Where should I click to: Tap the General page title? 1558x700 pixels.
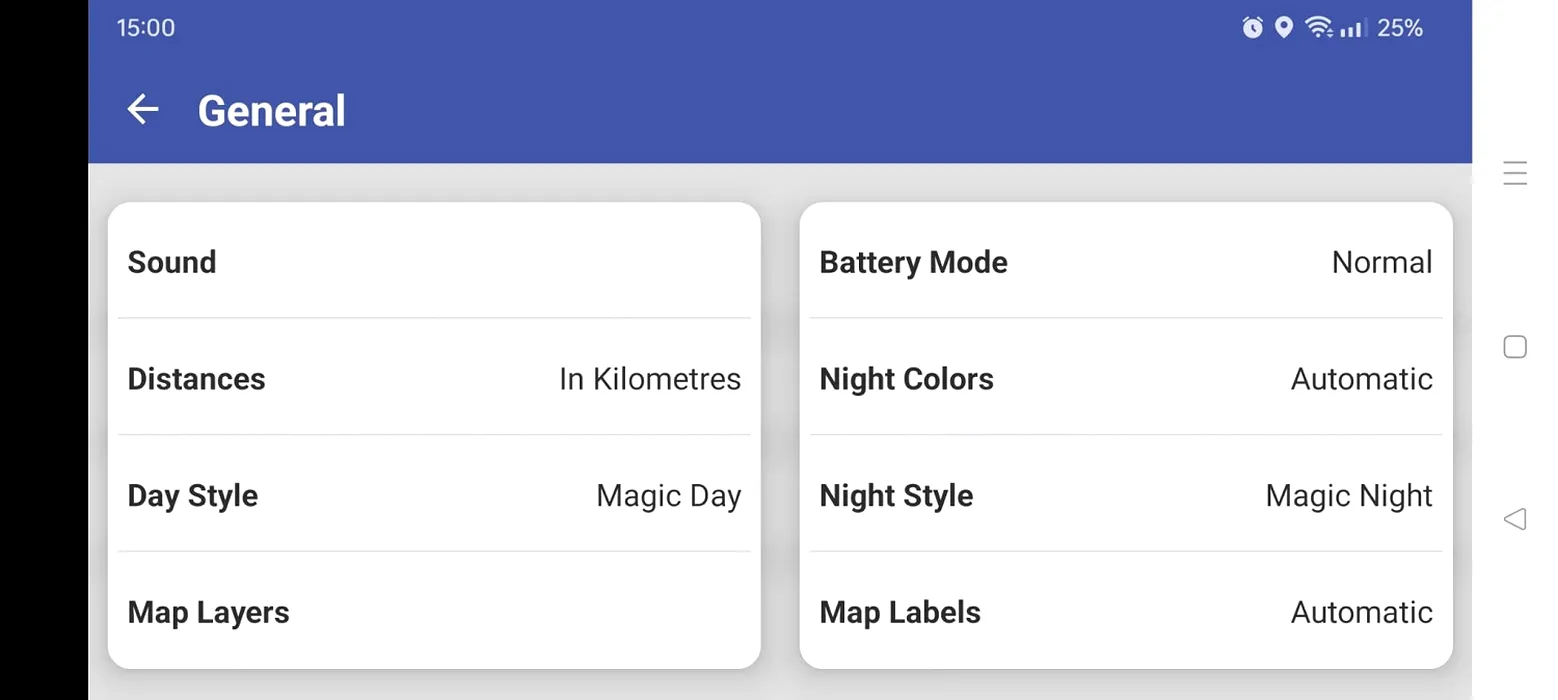tap(272, 110)
